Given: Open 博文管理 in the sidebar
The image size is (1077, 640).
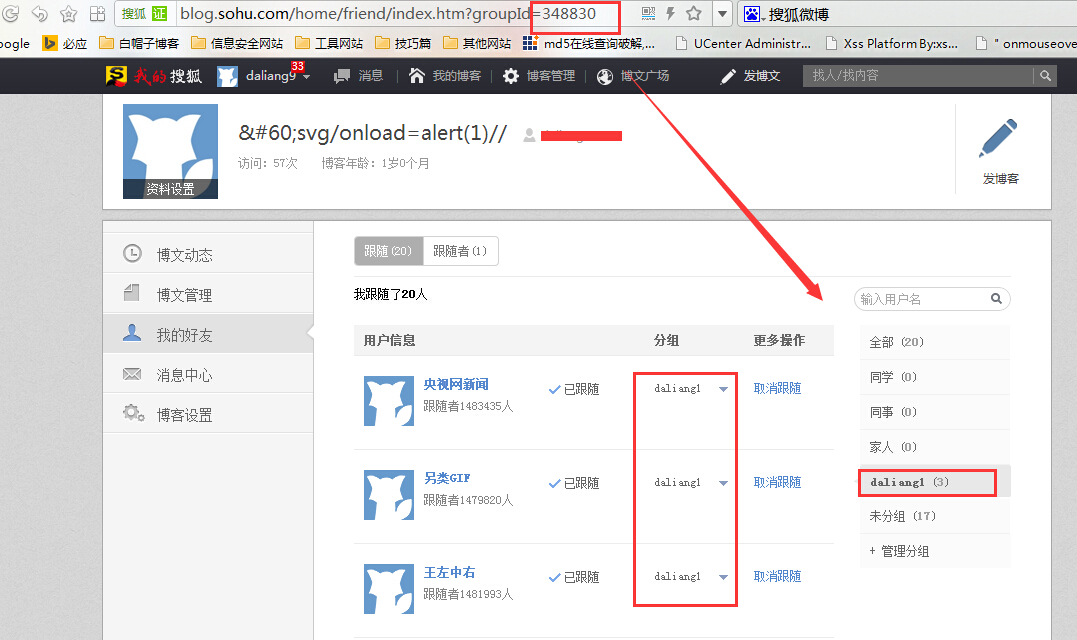Looking at the screenshot, I should [x=208, y=294].
